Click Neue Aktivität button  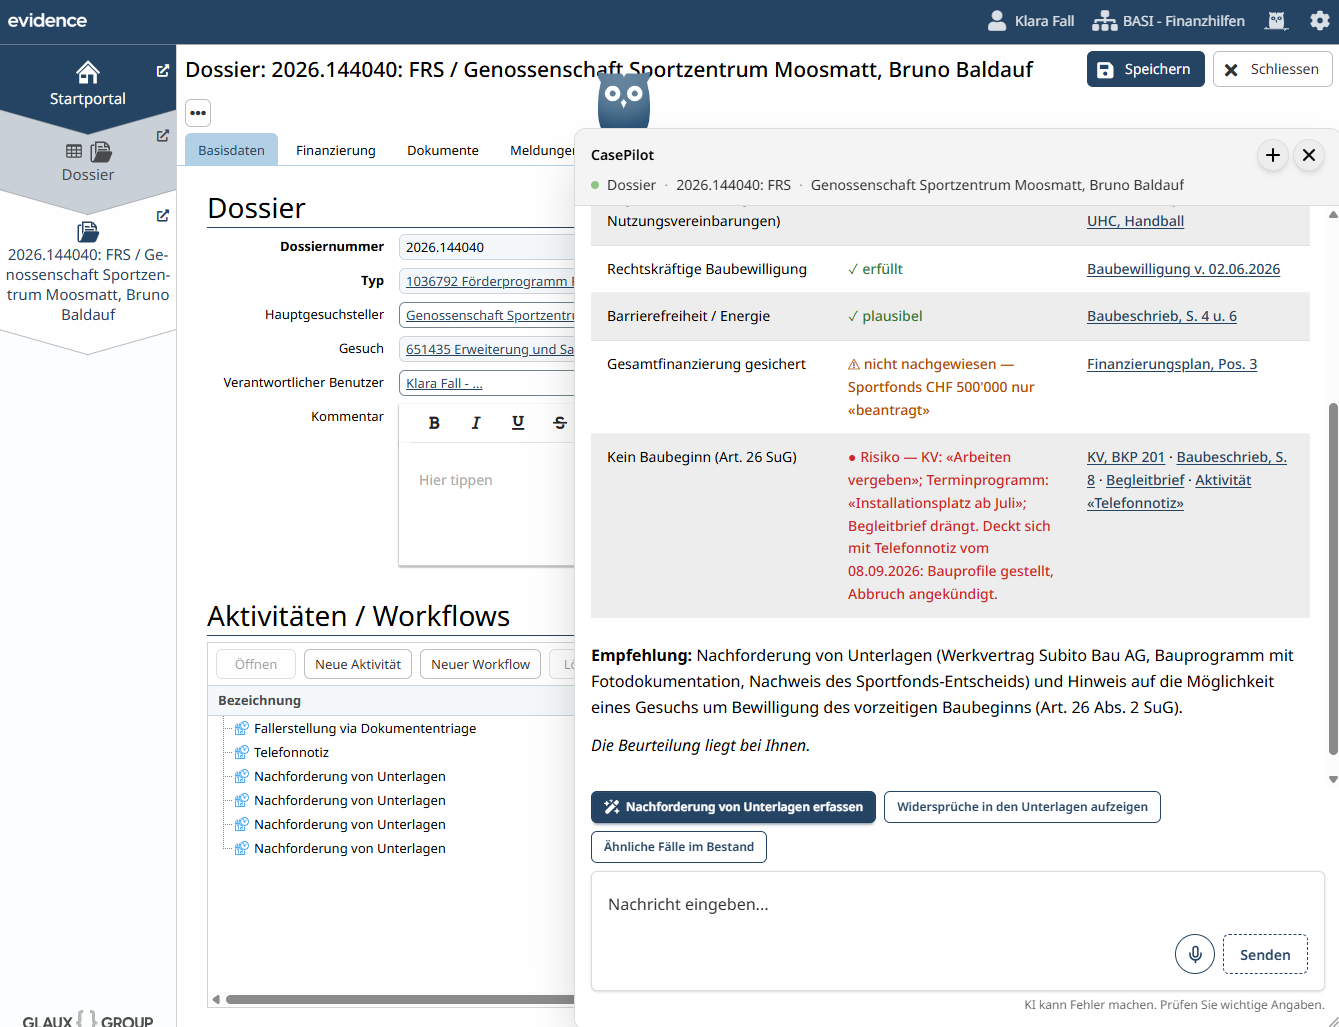tap(358, 664)
